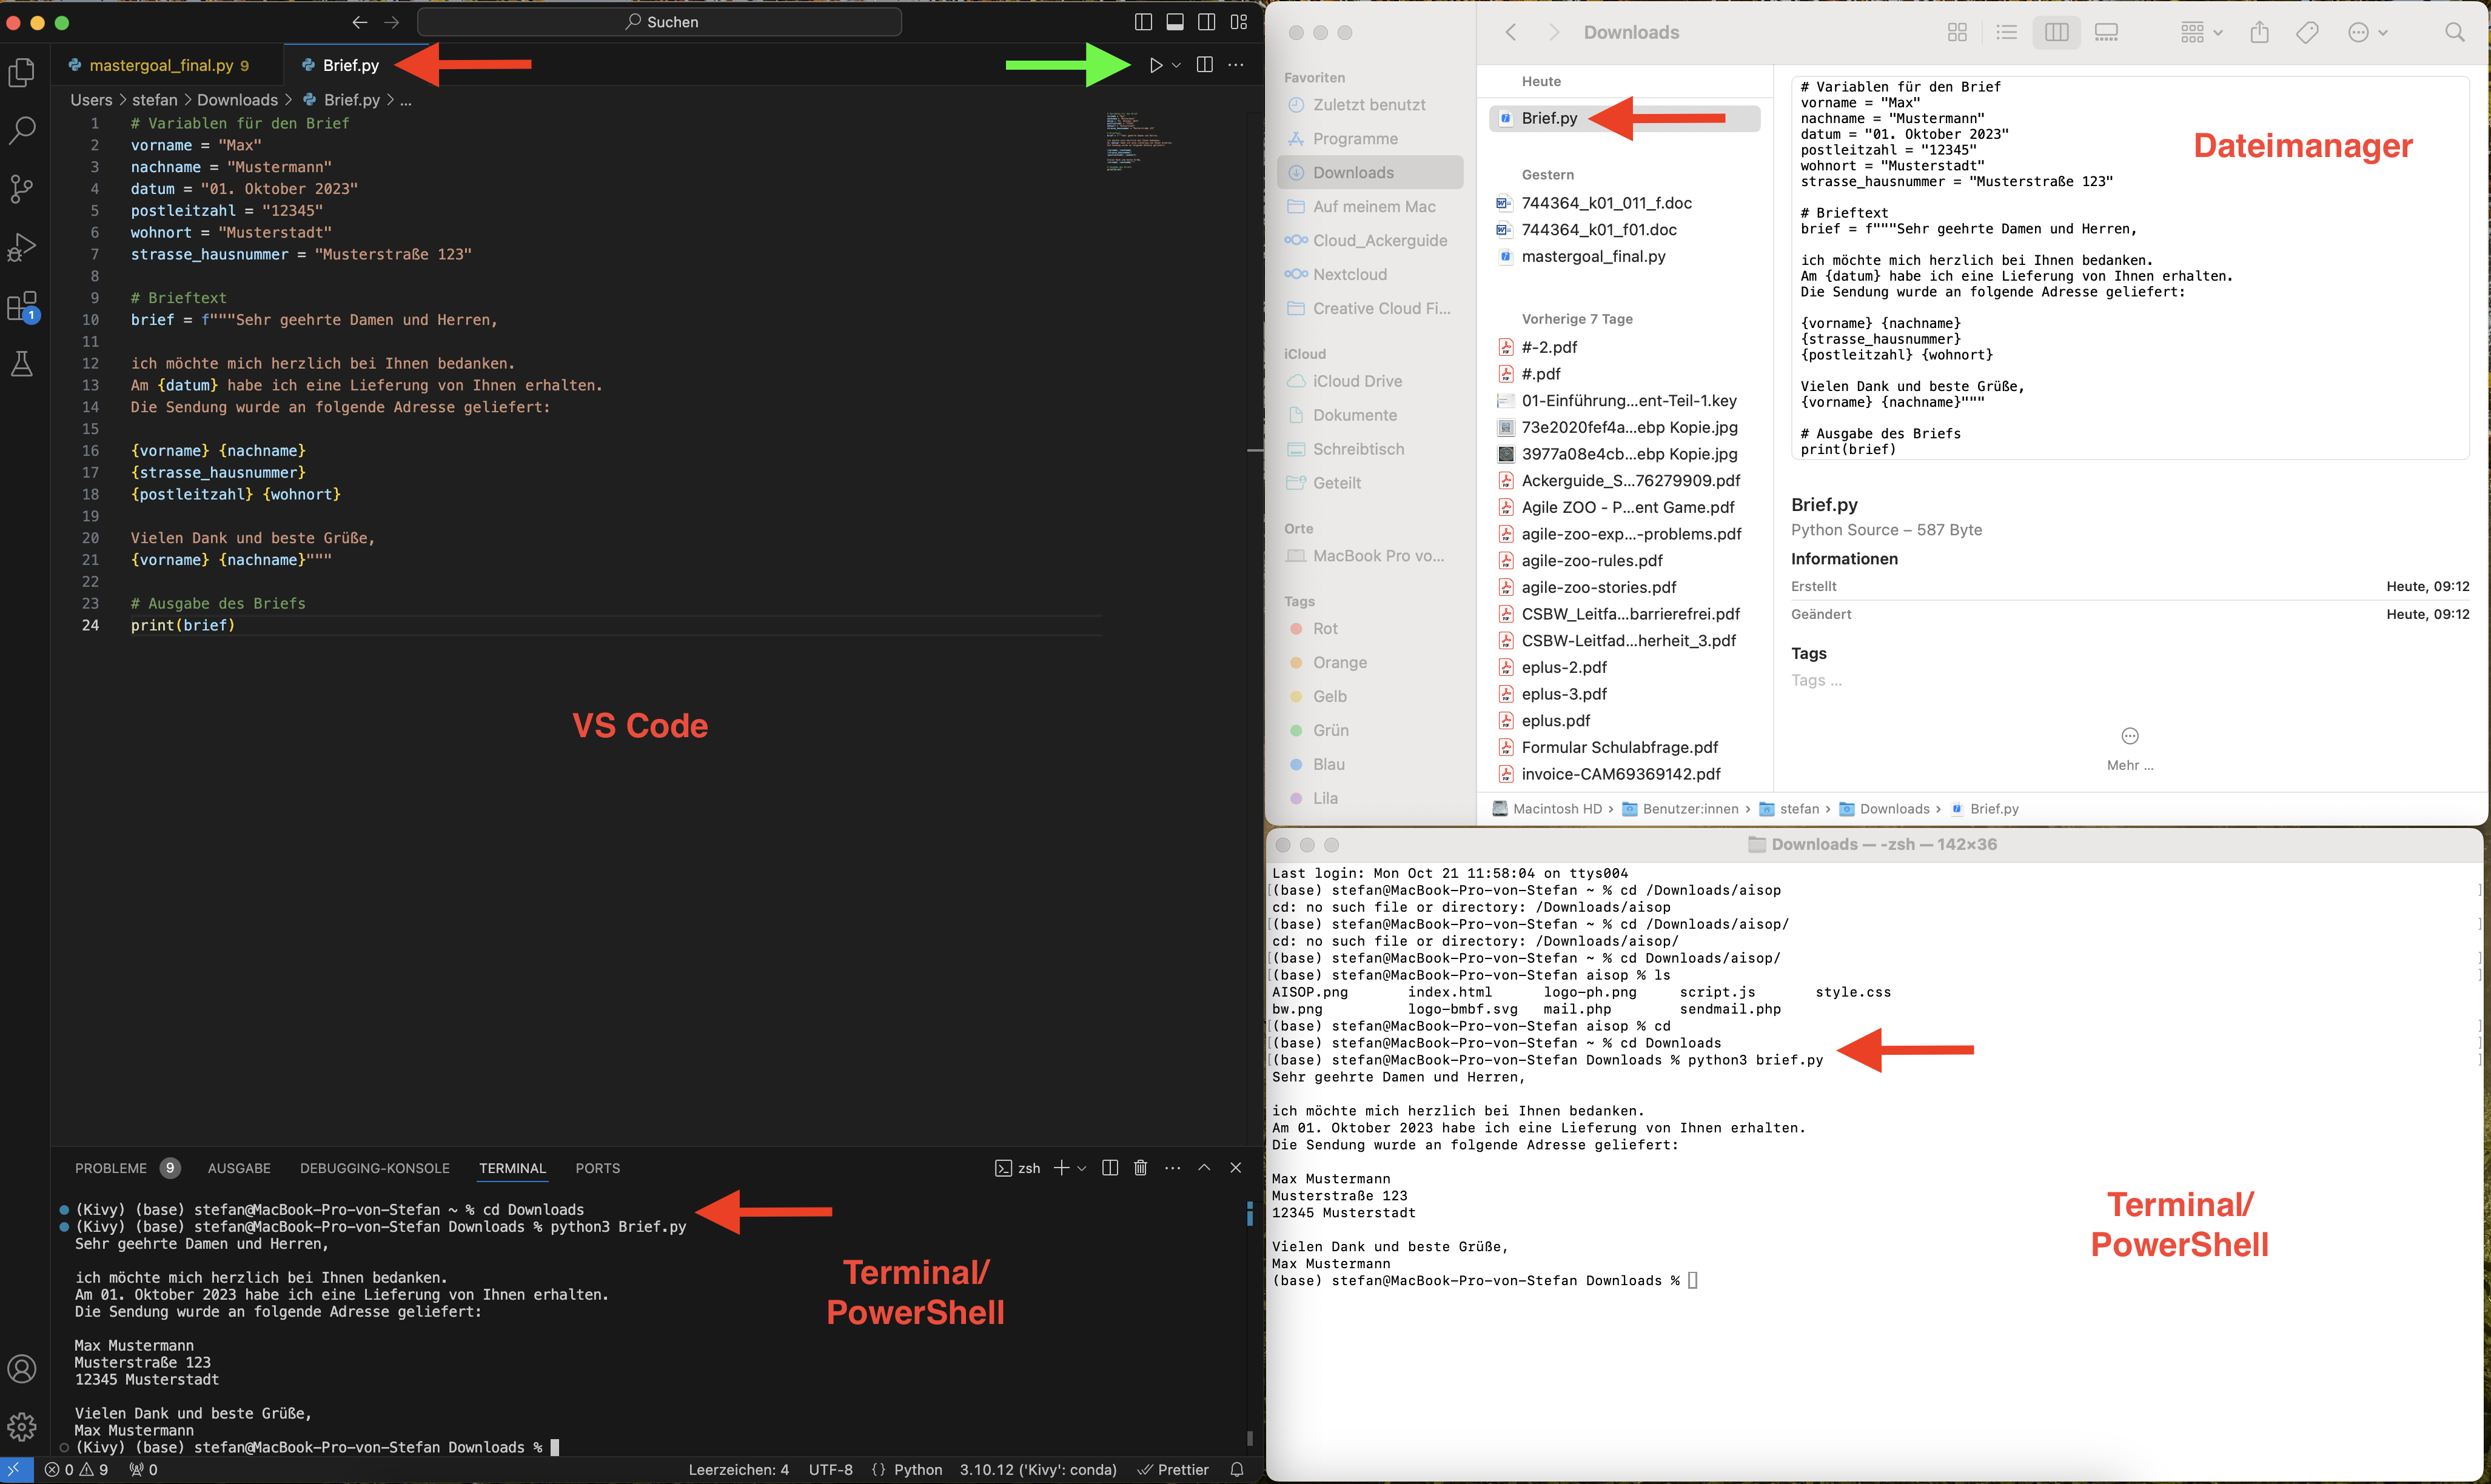Toggle VS Code secondary side bar
This screenshot has height=1484, width=2491.
(1207, 22)
